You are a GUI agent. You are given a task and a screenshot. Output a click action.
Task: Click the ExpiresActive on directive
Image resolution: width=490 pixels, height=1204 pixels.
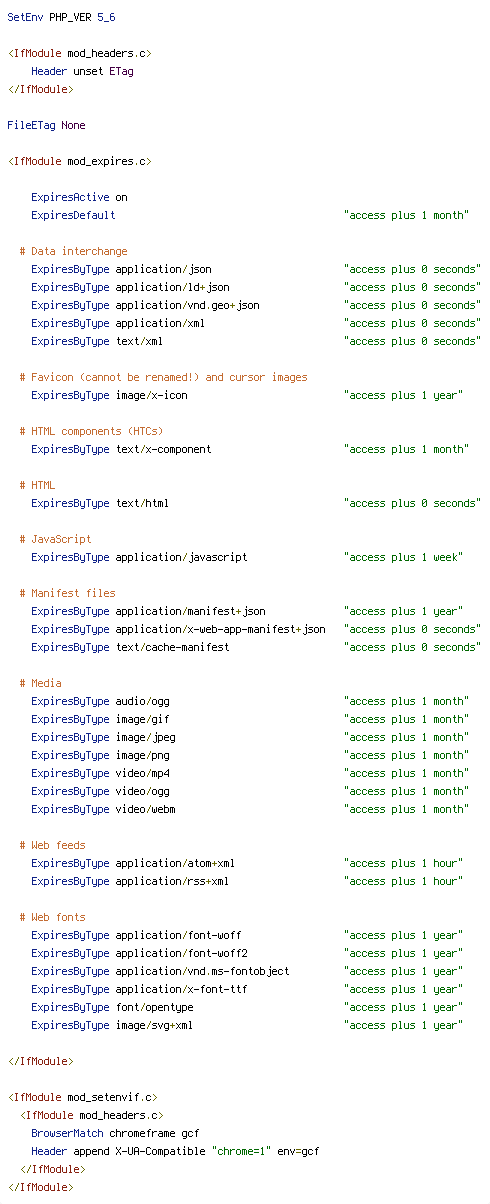pyautogui.click(x=79, y=198)
